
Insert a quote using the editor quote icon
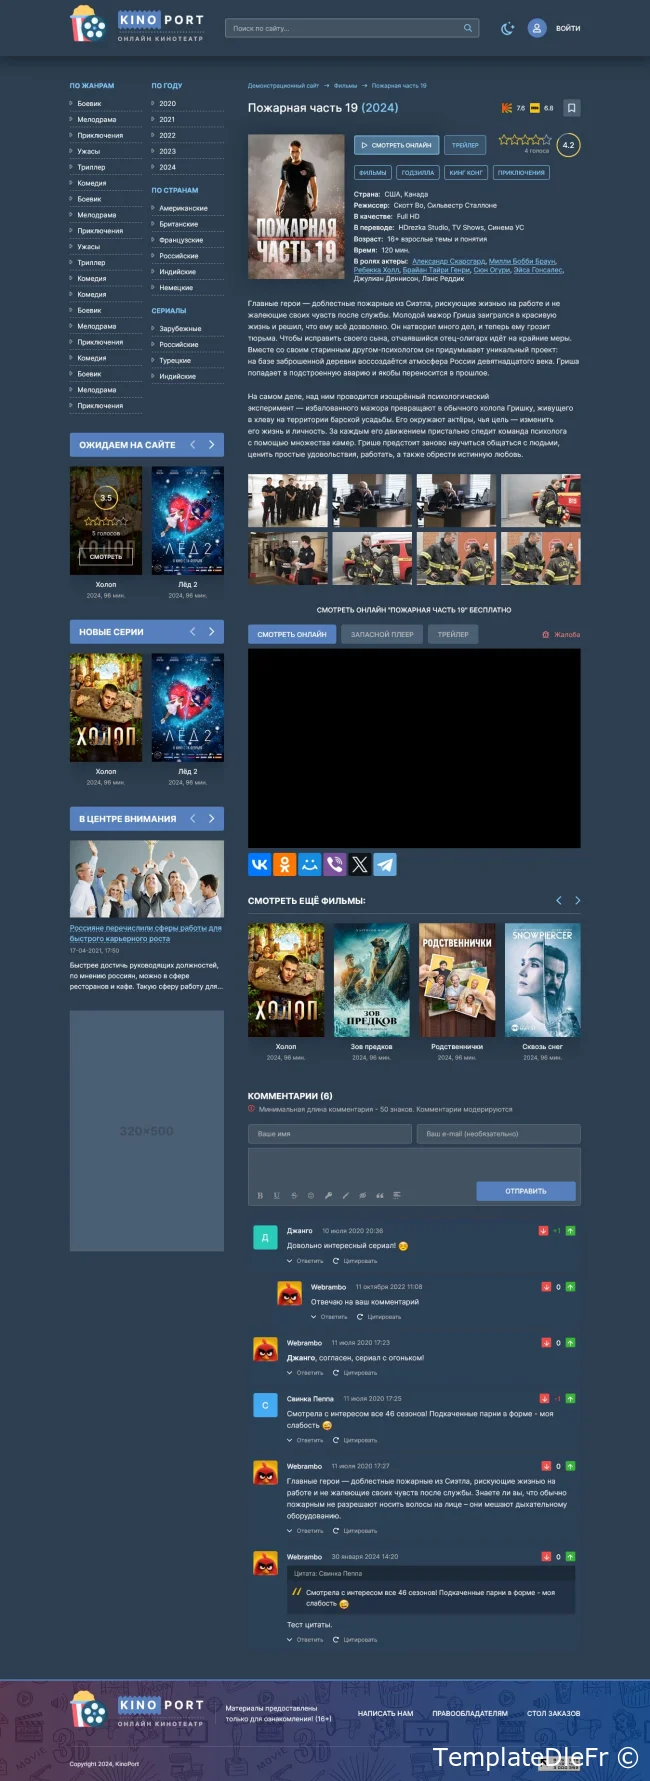379,1195
